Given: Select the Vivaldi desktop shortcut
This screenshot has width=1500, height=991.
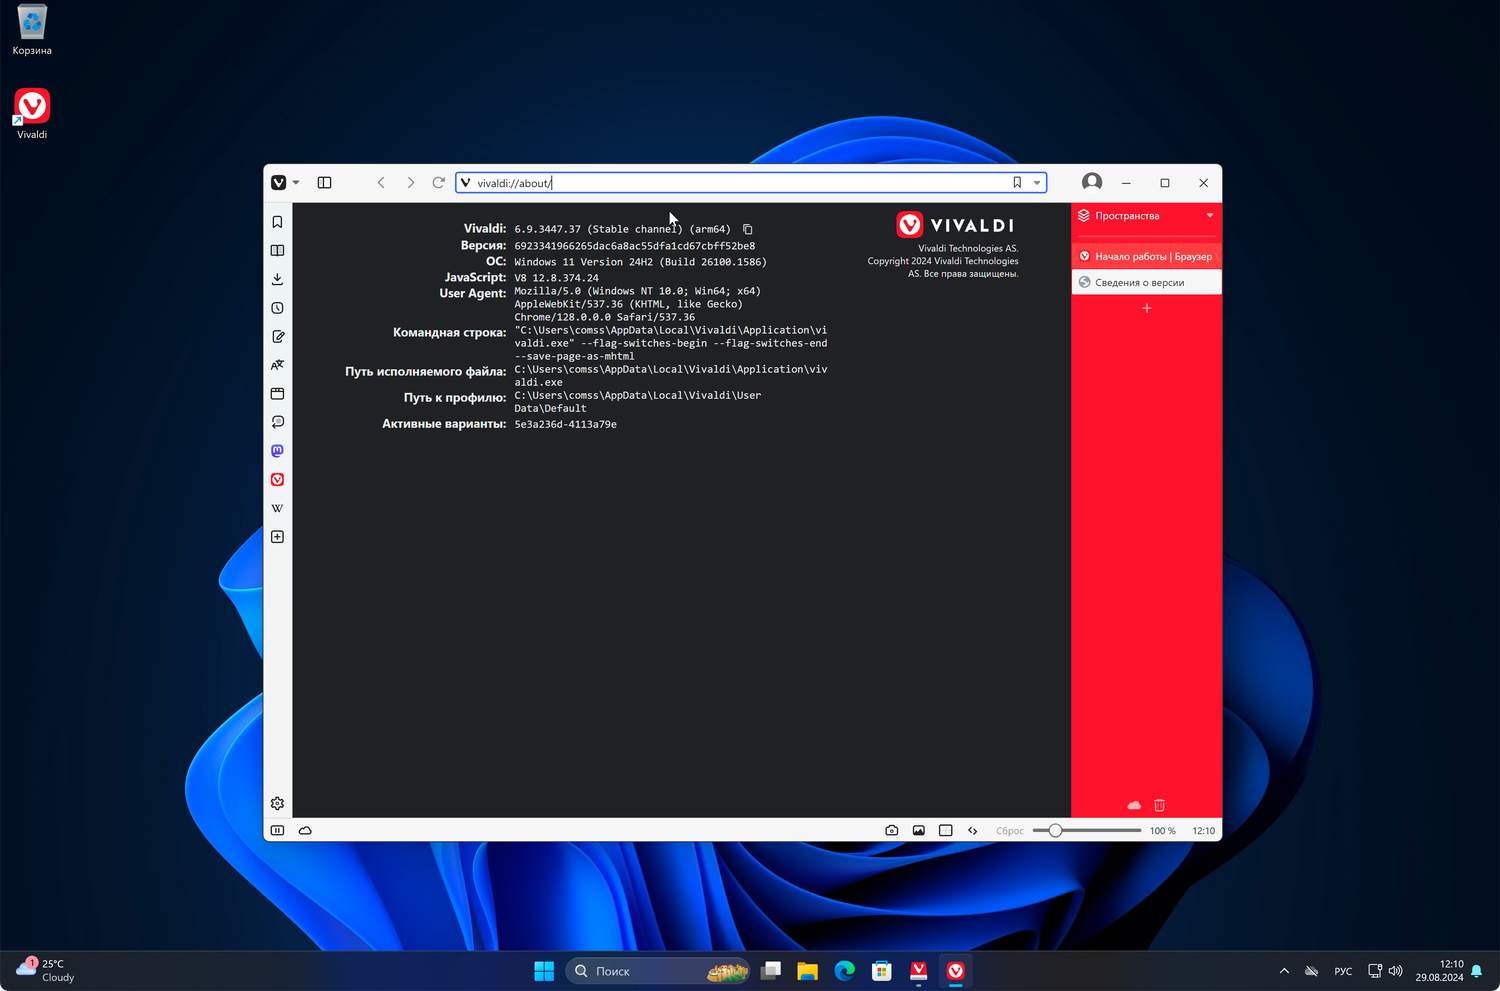Looking at the screenshot, I should coord(32,114).
